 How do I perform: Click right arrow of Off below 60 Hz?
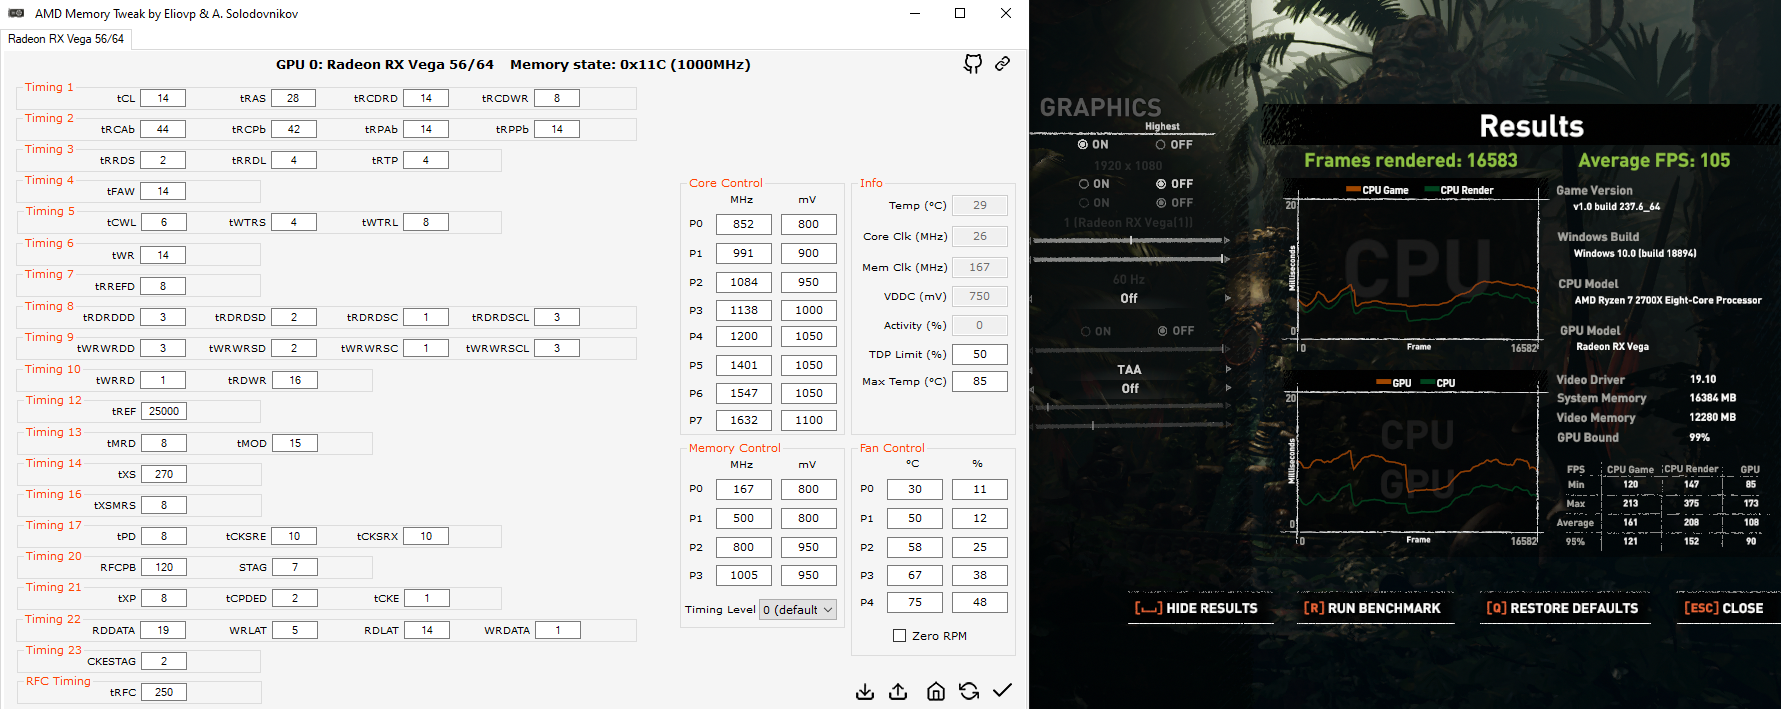1228,298
